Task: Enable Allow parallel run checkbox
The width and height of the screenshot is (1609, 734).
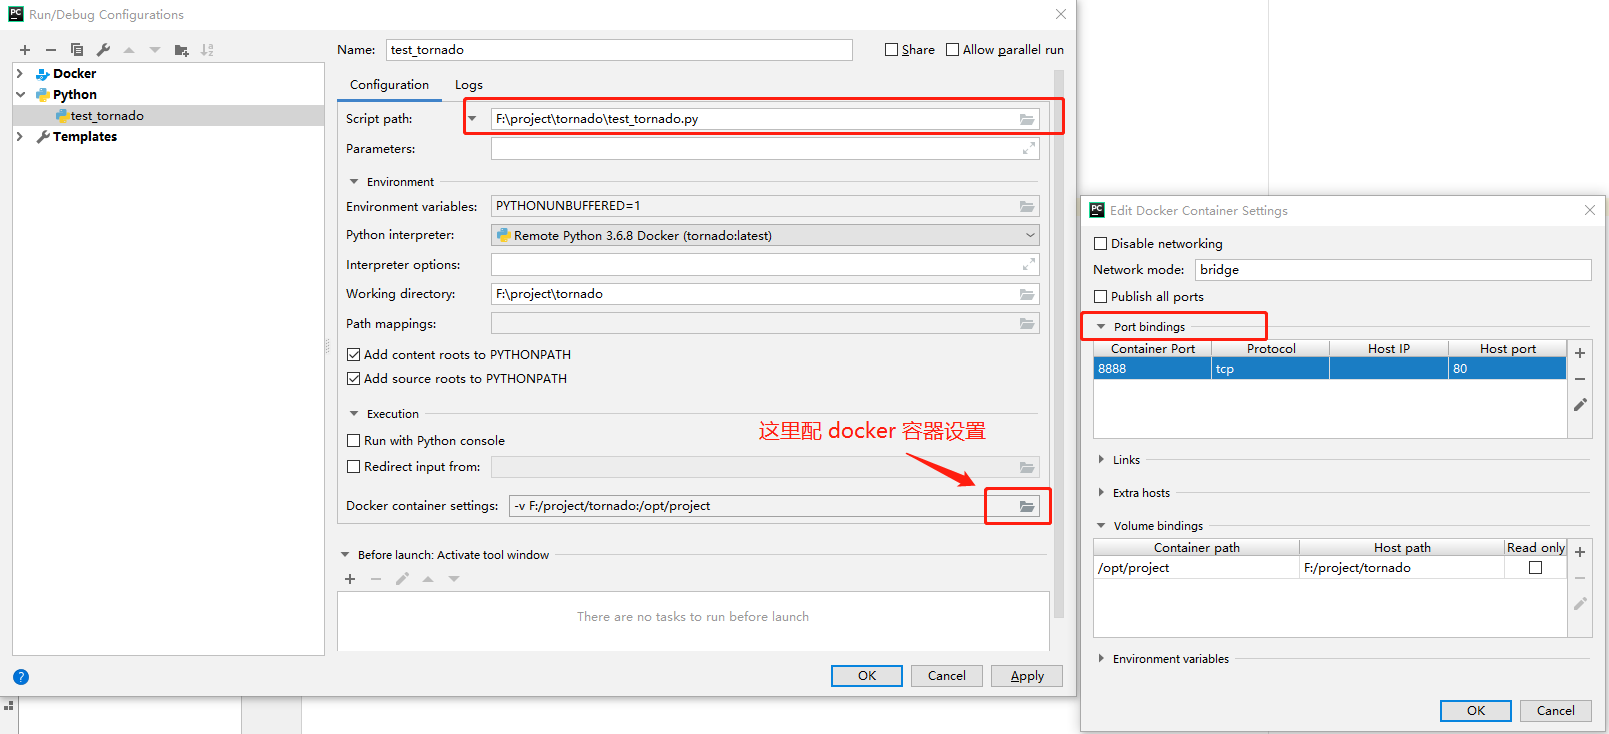Action: [952, 50]
